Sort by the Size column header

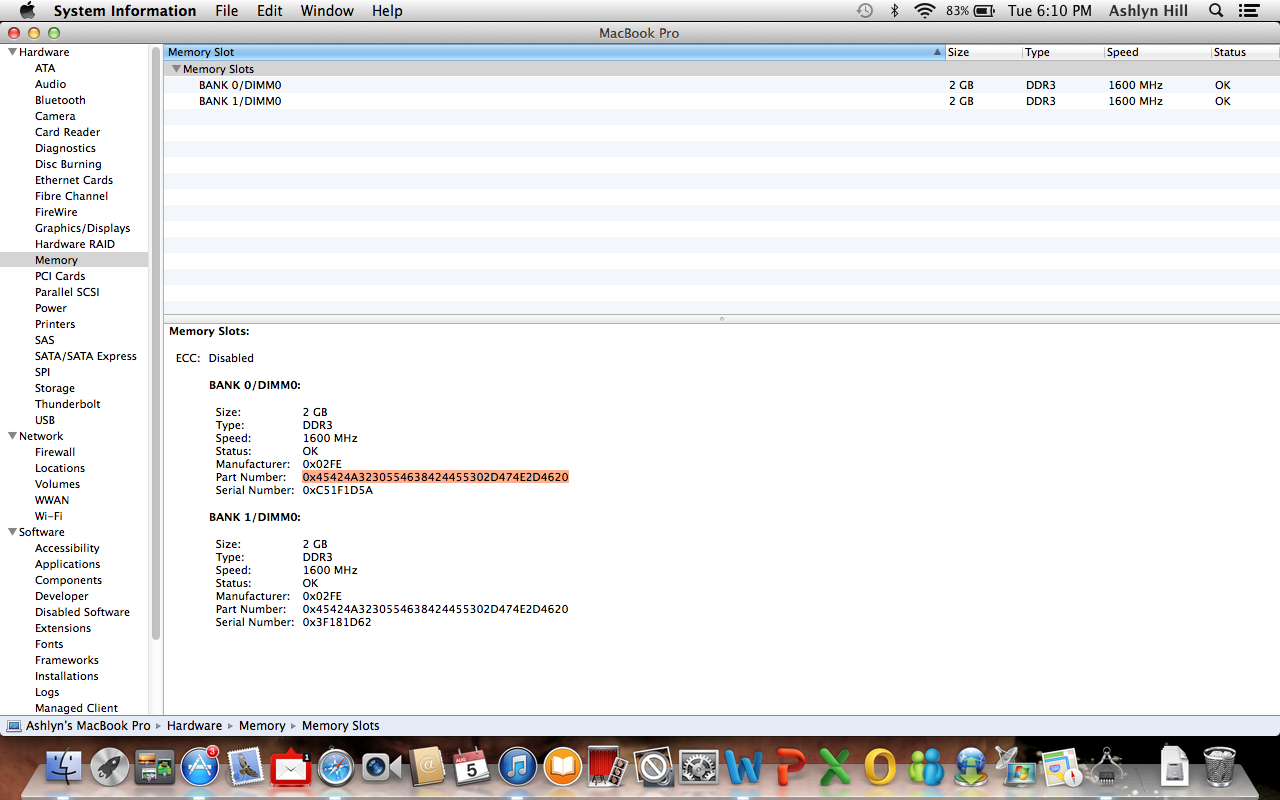(x=983, y=52)
